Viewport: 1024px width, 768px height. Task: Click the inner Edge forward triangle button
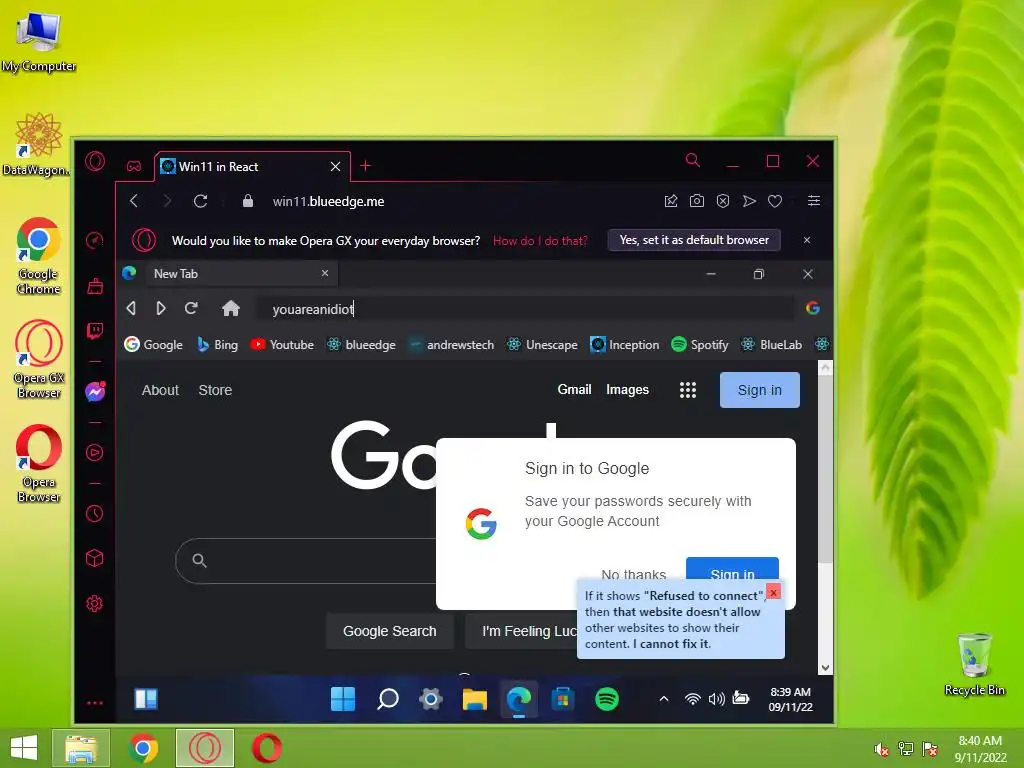pyautogui.click(x=161, y=308)
